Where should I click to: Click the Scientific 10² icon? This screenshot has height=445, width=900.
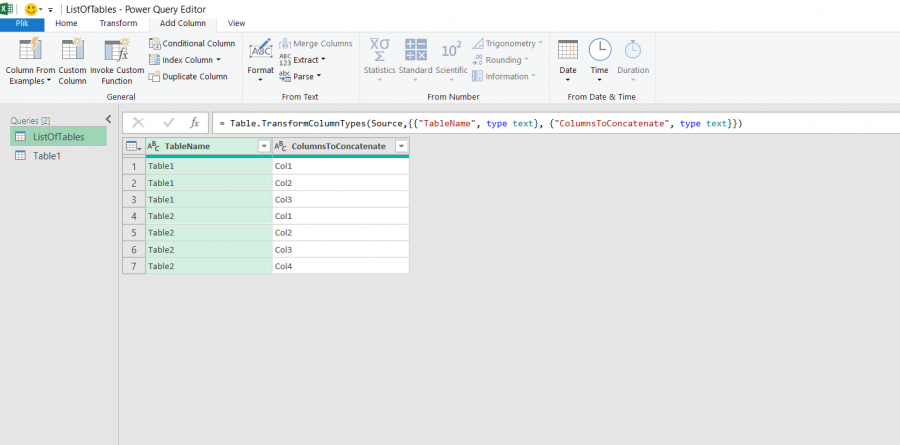click(x=451, y=50)
